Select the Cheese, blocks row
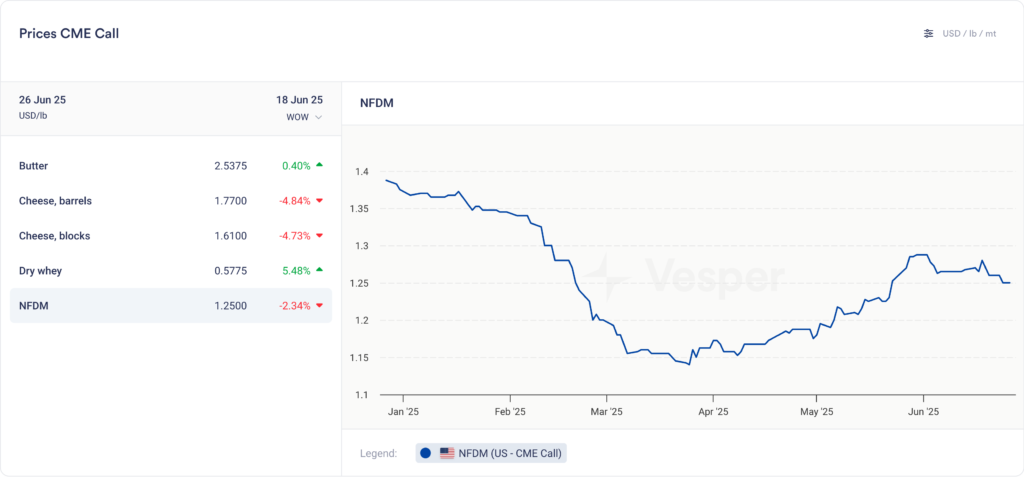 [170, 235]
